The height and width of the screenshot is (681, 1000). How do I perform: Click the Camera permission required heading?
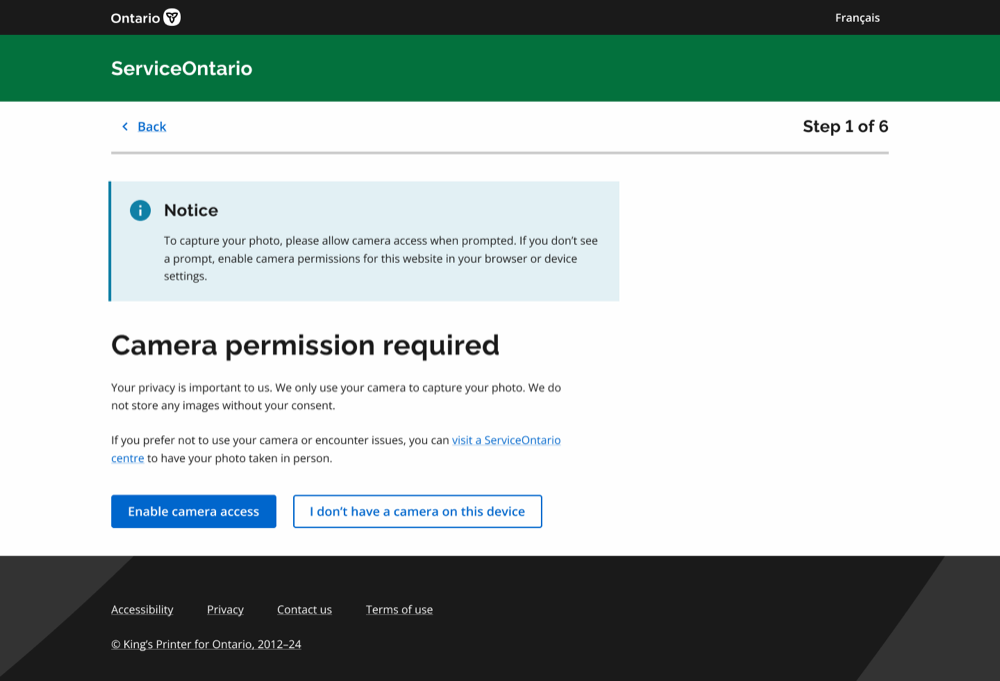coord(305,346)
